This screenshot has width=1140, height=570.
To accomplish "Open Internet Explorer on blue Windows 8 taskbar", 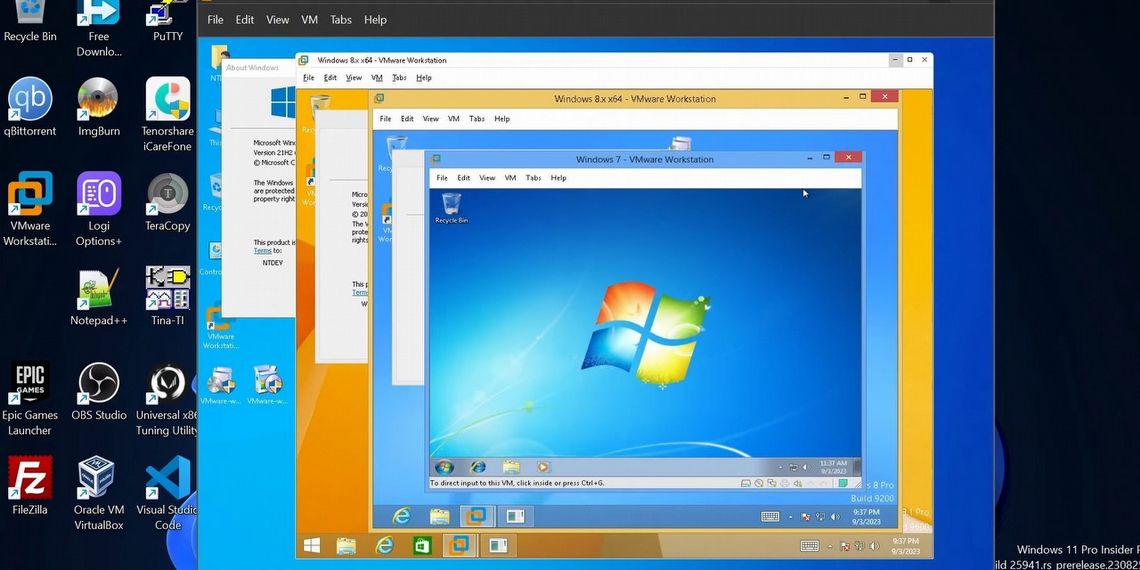I will point(401,516).
